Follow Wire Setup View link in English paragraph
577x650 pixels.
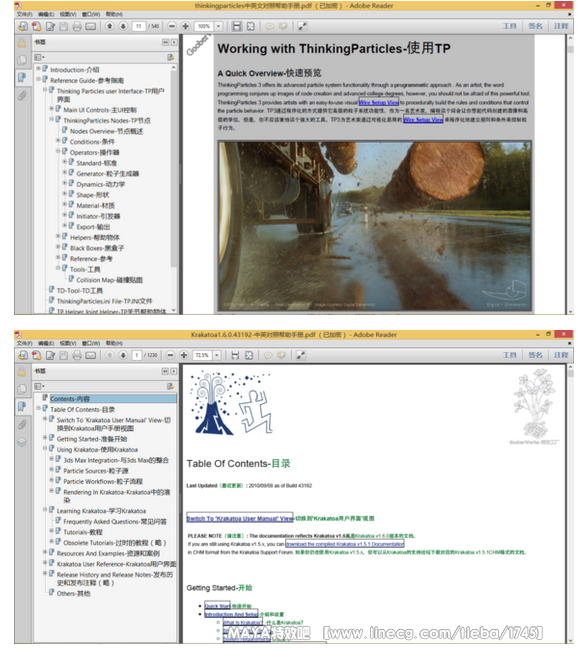(x=379, y=102)
